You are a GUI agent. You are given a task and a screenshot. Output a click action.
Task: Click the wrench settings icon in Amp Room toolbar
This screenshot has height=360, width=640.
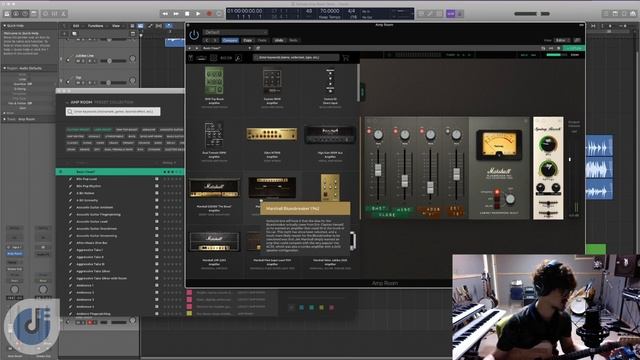[238, 58]
